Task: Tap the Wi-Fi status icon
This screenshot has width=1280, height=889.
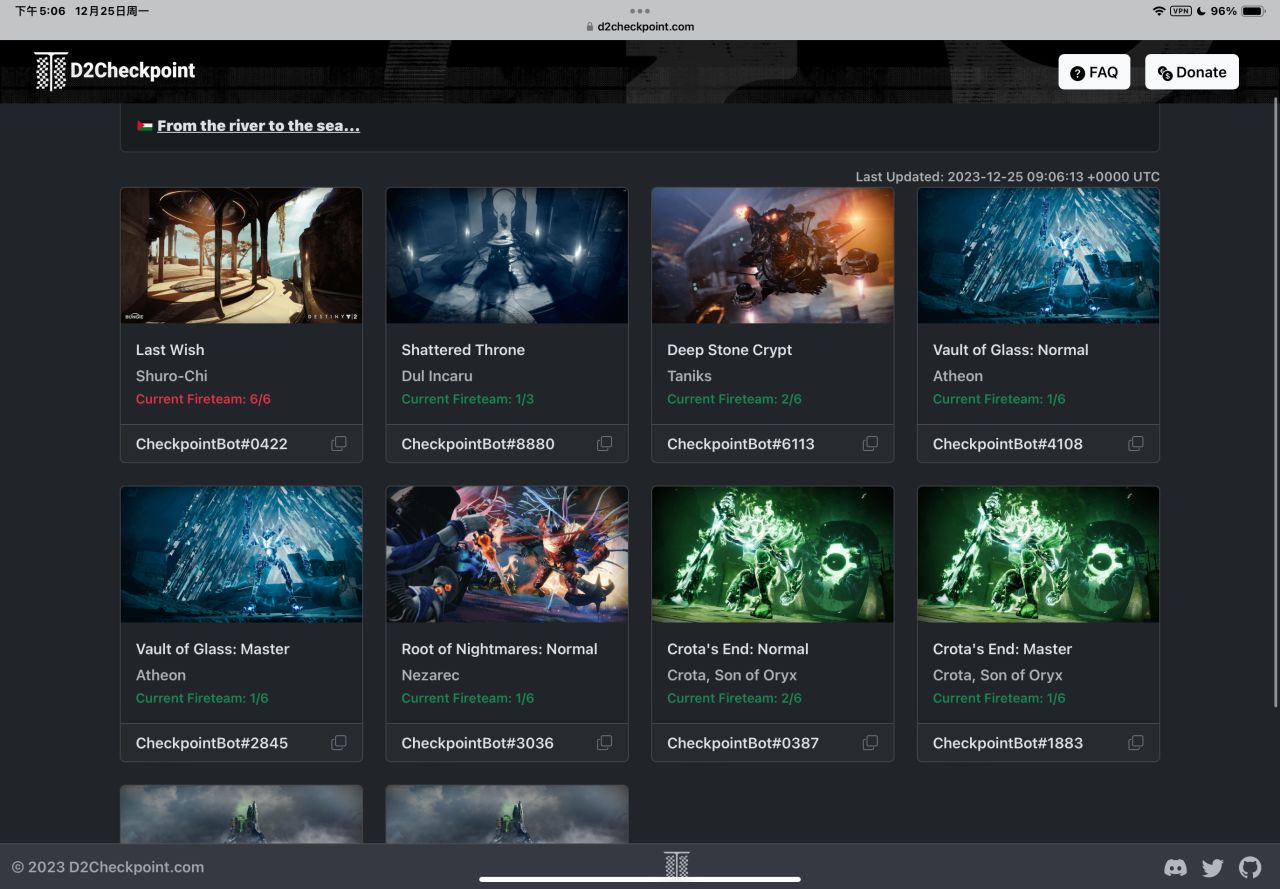Action: pos(1158,11)
